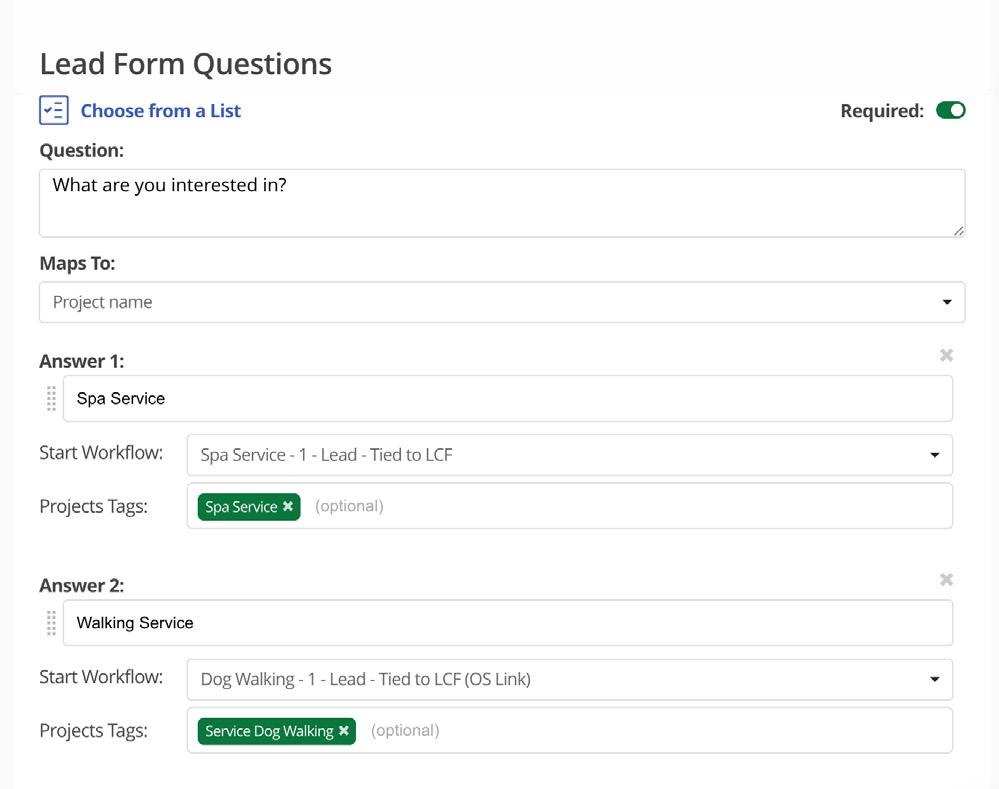Select the green Spa Service tag chip
The width and height of the screenshot is (999, 789).
(240, 507)
